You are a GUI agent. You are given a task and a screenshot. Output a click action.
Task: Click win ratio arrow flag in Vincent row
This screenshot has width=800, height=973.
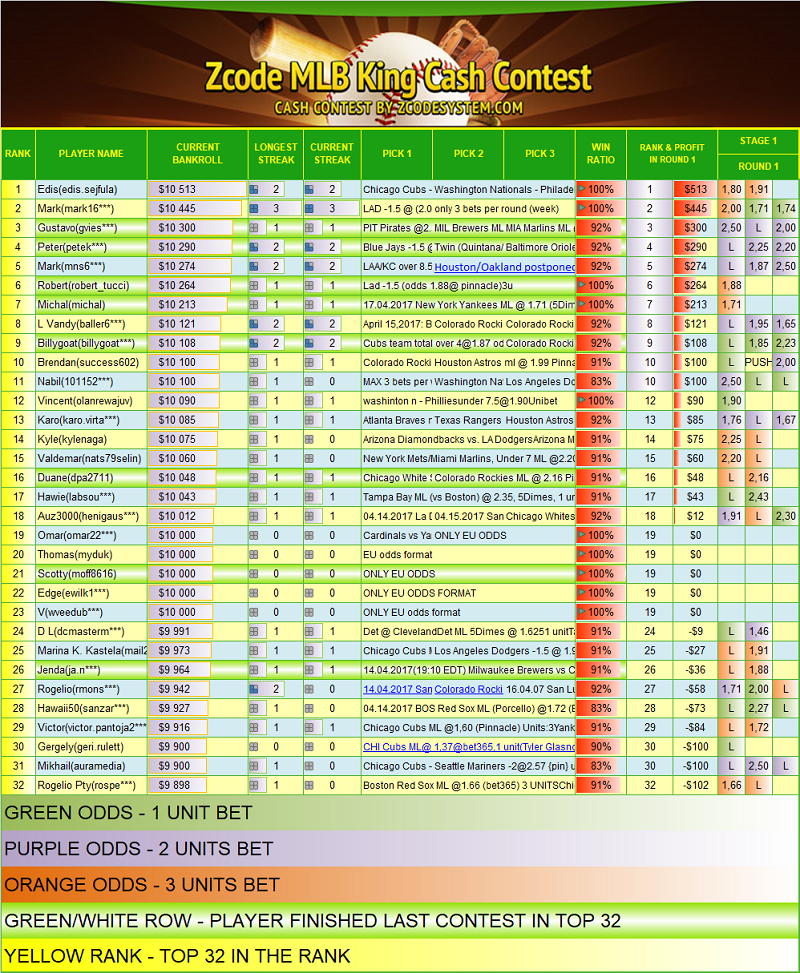pyautogui.click(x=582, y=401)
